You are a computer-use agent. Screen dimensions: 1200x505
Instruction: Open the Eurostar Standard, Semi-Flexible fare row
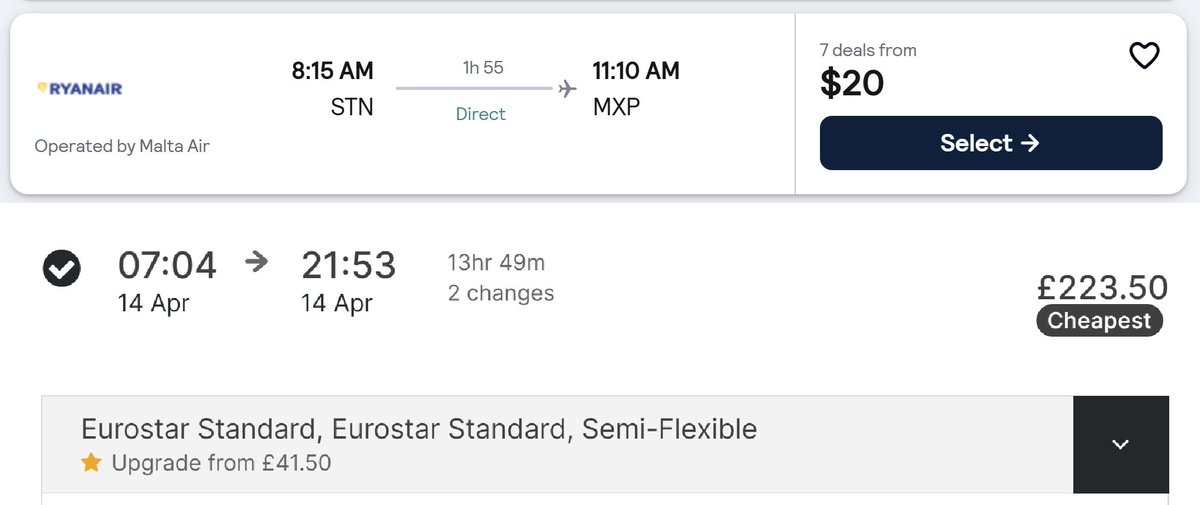click(x=419, y=430)
